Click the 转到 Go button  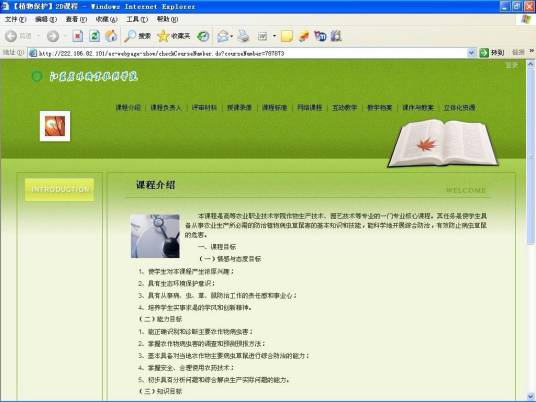[492, 53]
